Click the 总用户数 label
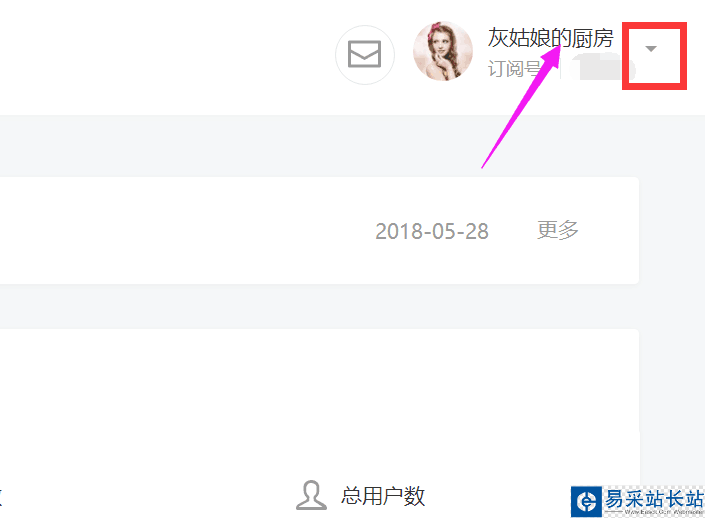 [383, 496]
